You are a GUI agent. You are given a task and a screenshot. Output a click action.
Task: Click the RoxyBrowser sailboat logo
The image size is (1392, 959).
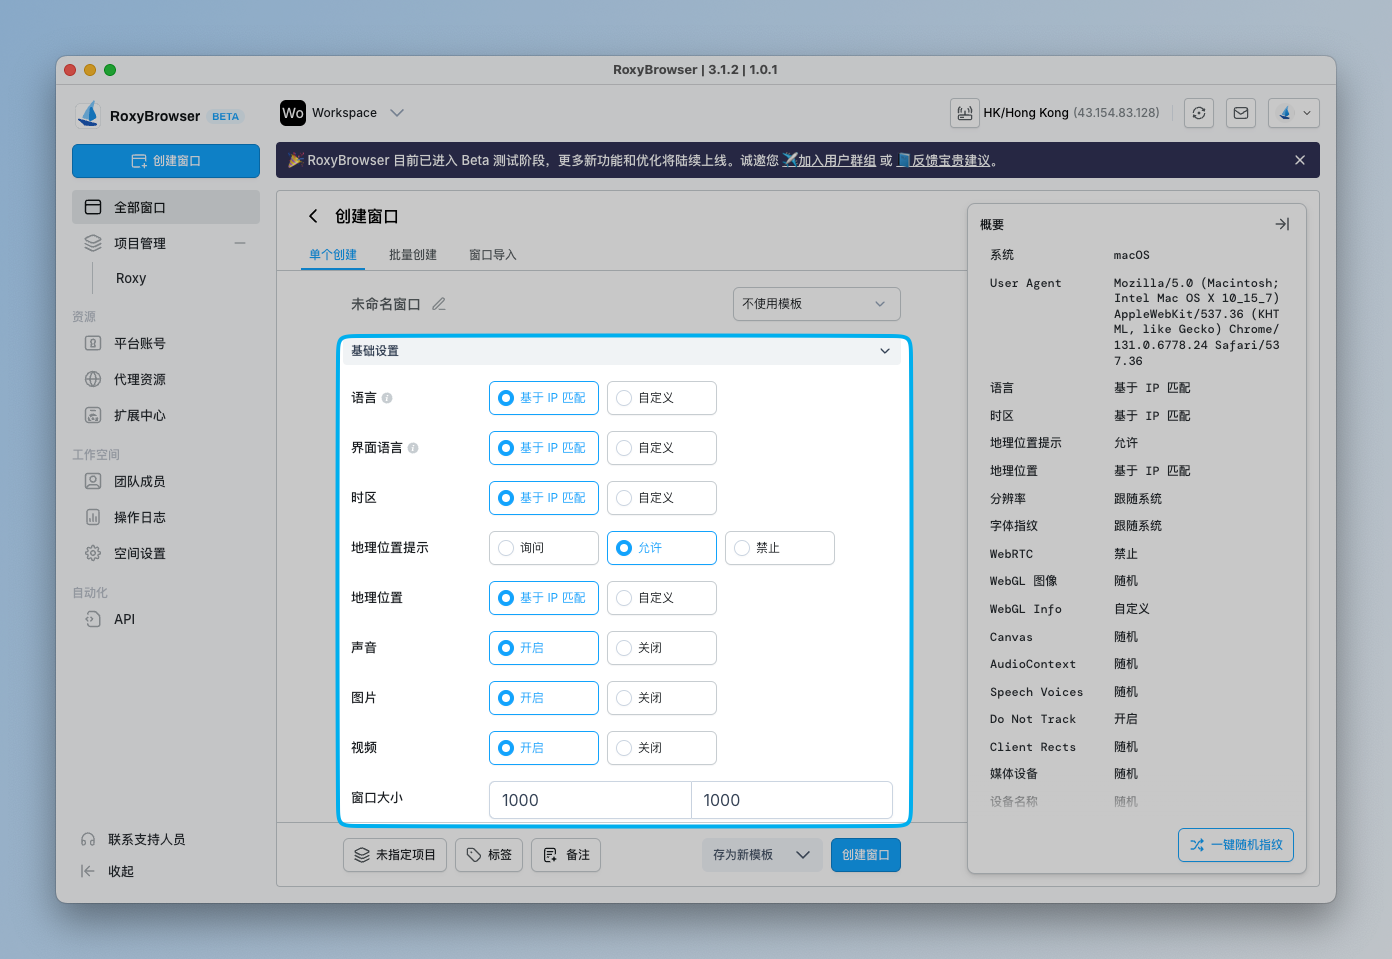point(88,114)
